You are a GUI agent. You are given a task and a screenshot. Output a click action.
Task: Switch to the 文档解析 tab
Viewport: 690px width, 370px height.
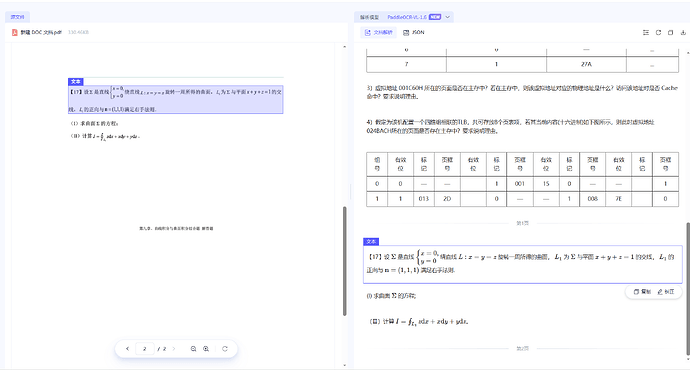tap(378, 33)
